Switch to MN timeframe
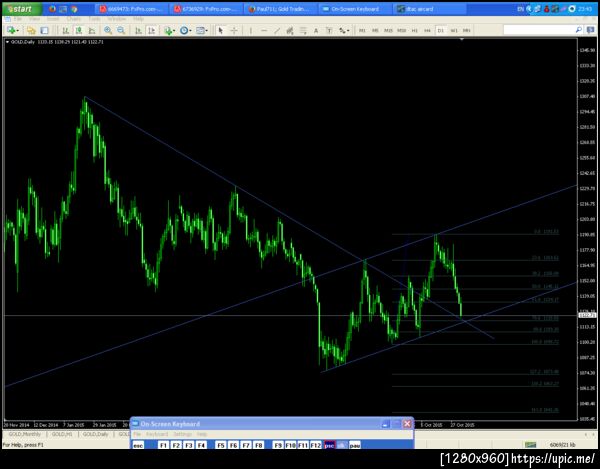600x469 pixels. [x=466, y=30]
